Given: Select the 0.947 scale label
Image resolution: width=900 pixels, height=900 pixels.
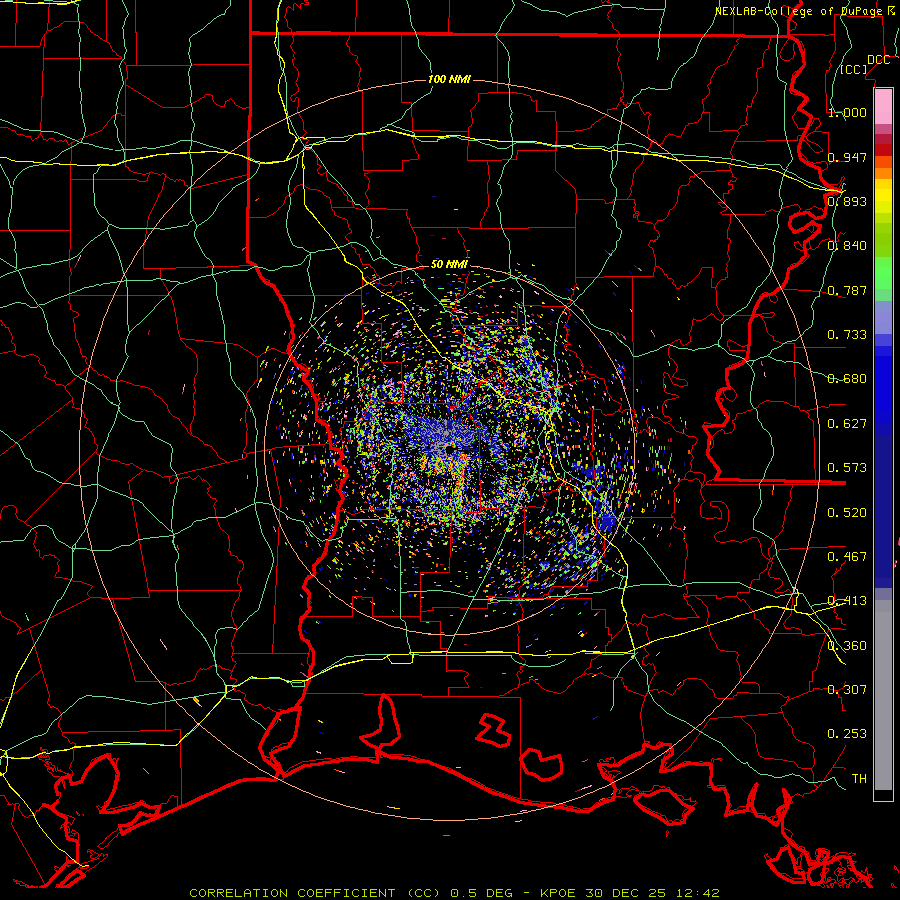Looking at the screenshot, I should (x=847, y=157).
